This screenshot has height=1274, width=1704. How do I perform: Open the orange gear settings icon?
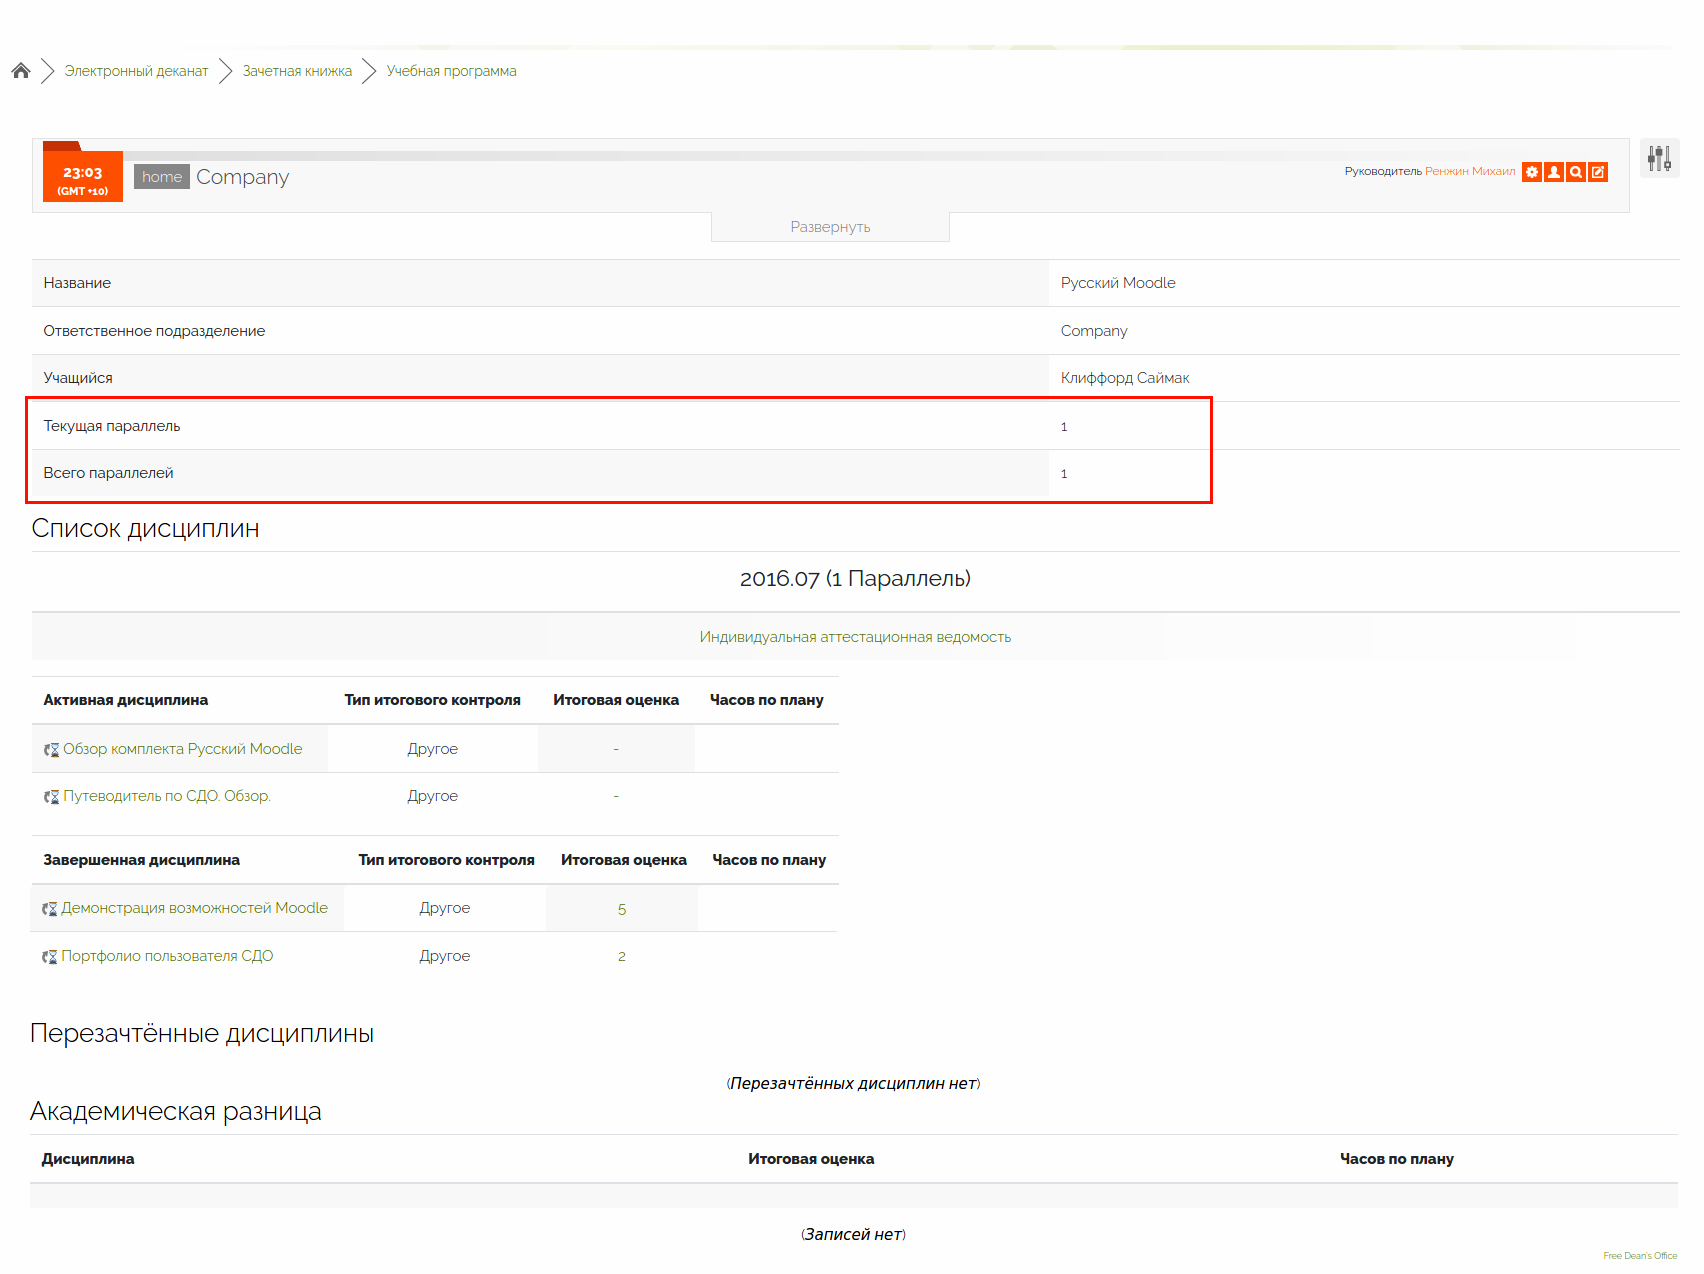pos(1531,172)
